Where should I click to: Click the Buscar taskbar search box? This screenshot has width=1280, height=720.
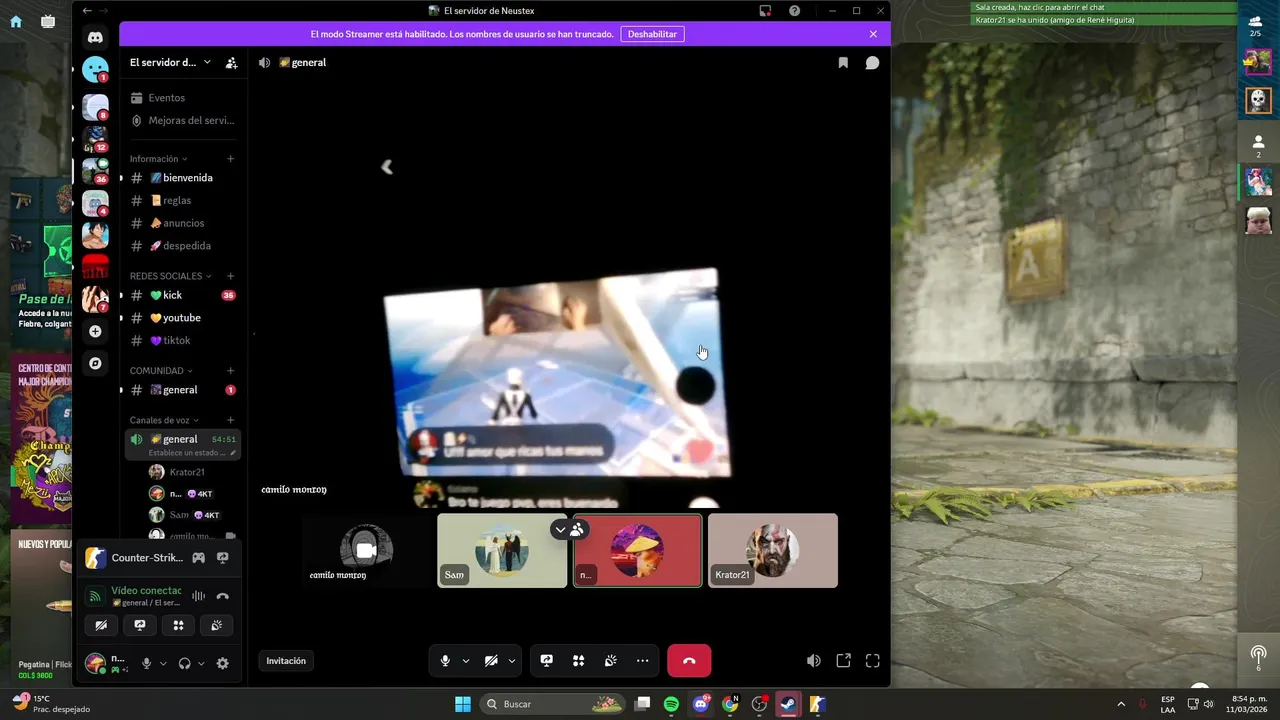click(553, 704)
